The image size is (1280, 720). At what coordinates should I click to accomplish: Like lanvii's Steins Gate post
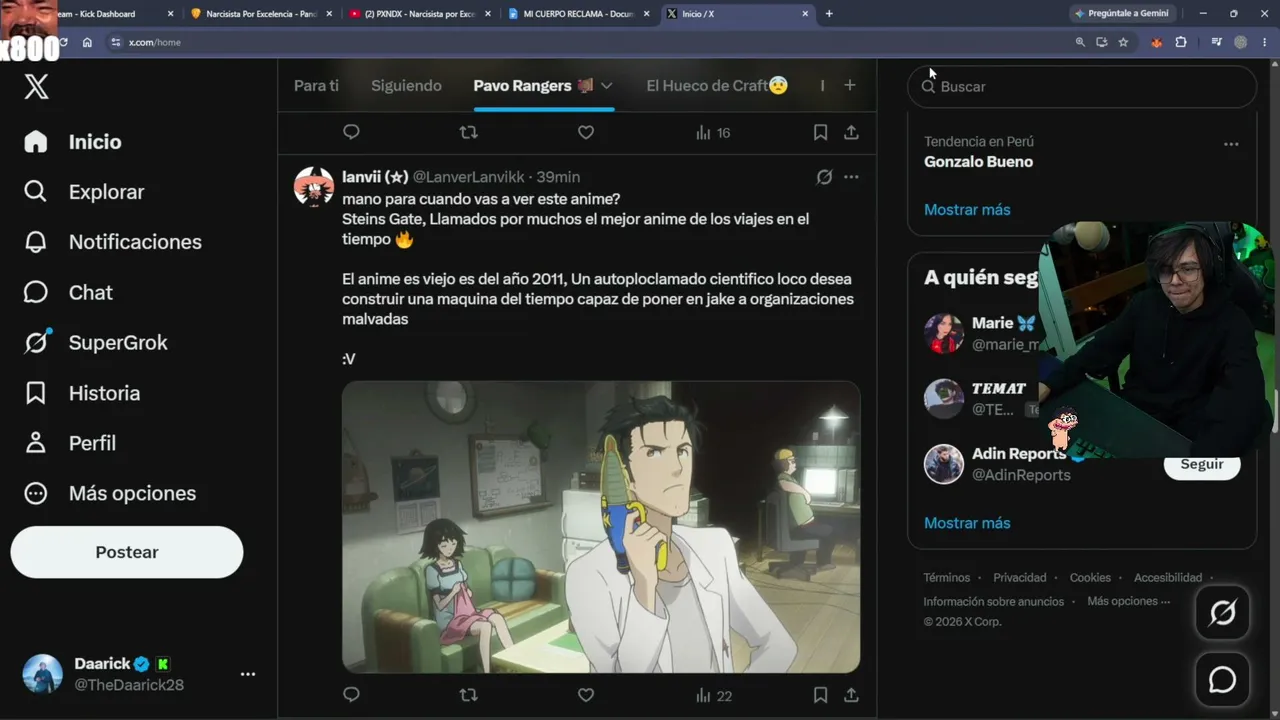[586, 695]
